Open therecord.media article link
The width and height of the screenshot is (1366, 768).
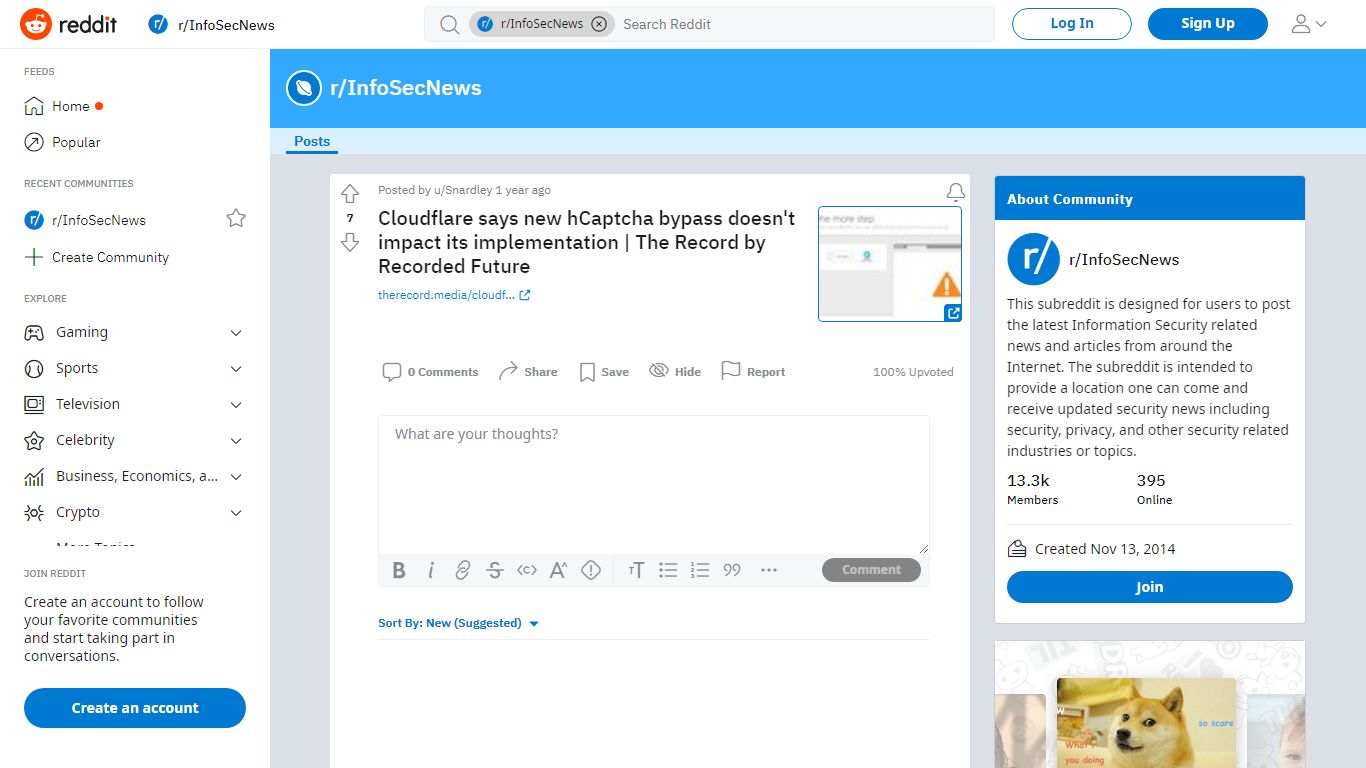(454, 295)
